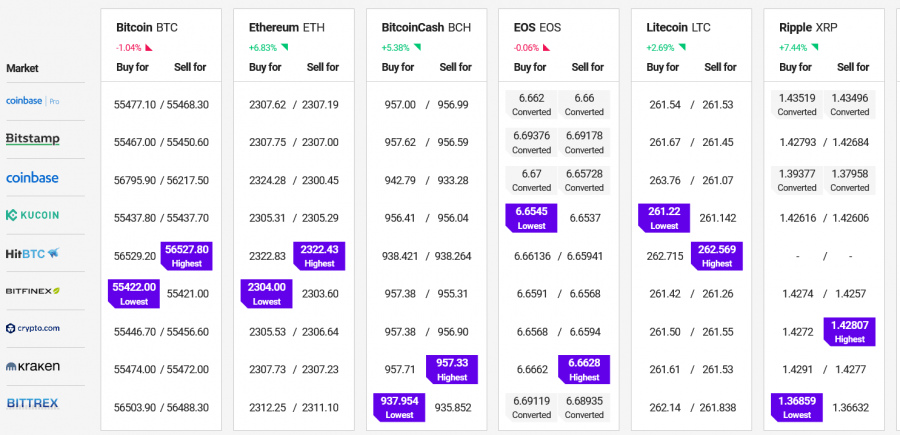Select the Bitcoin lowest buy price 55422.00
Image resolution: width=900 pixels, height=435 pixels.
134,294
